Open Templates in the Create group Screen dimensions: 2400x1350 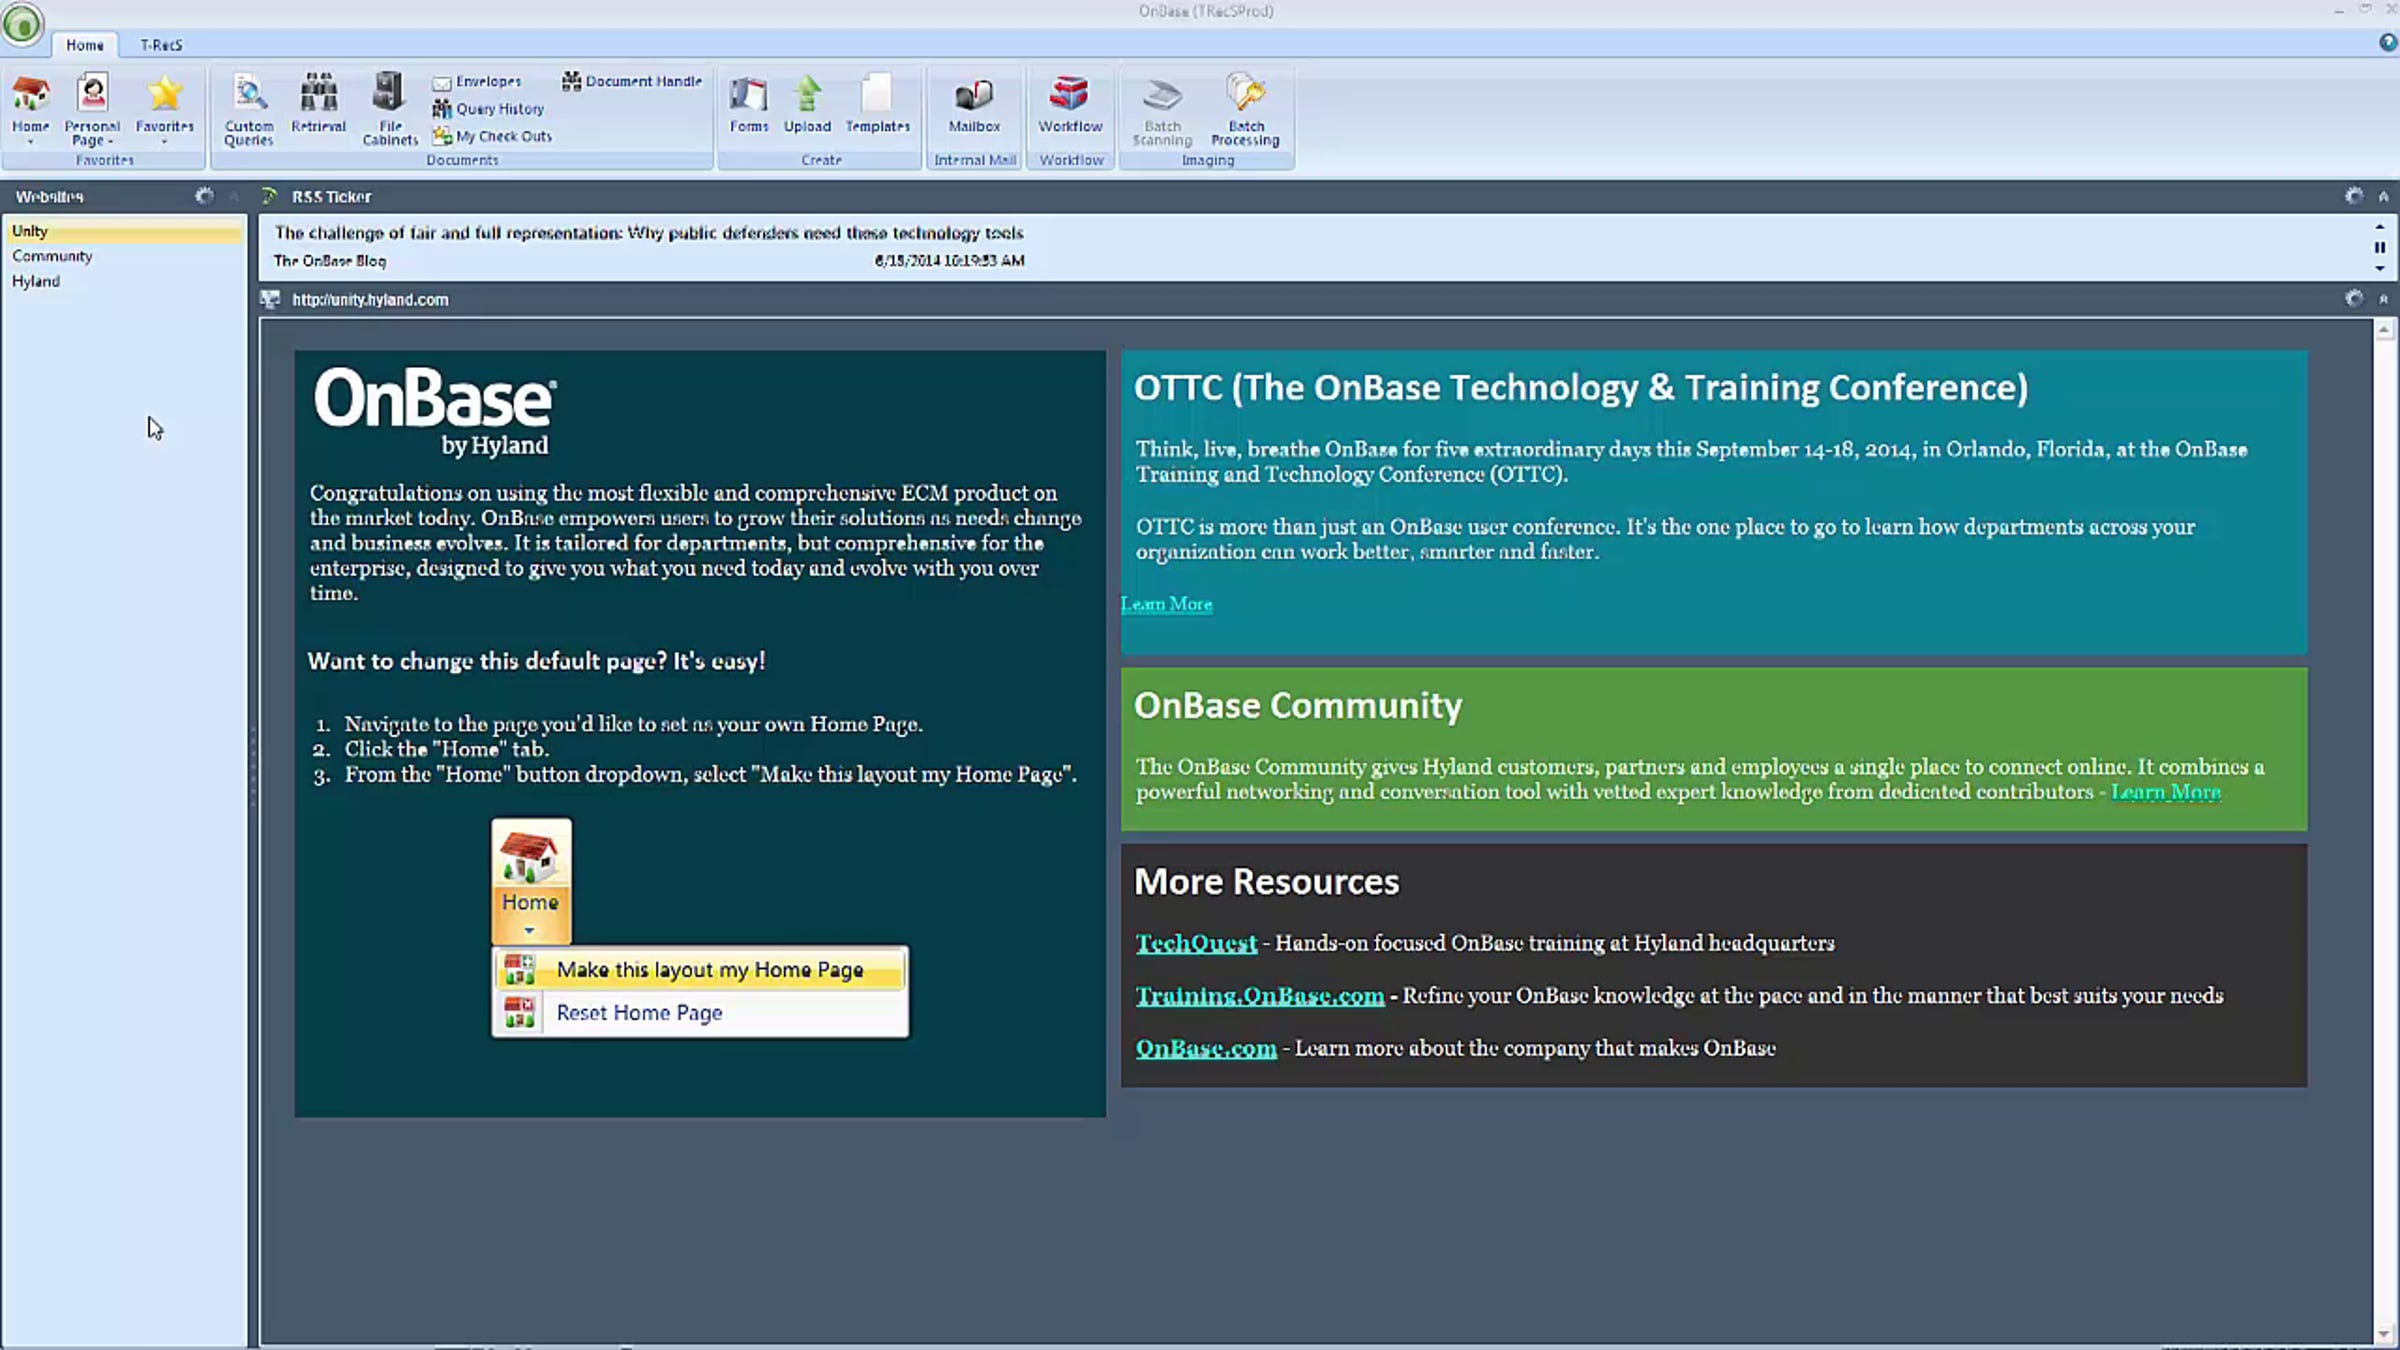click(x=877, y=104)
